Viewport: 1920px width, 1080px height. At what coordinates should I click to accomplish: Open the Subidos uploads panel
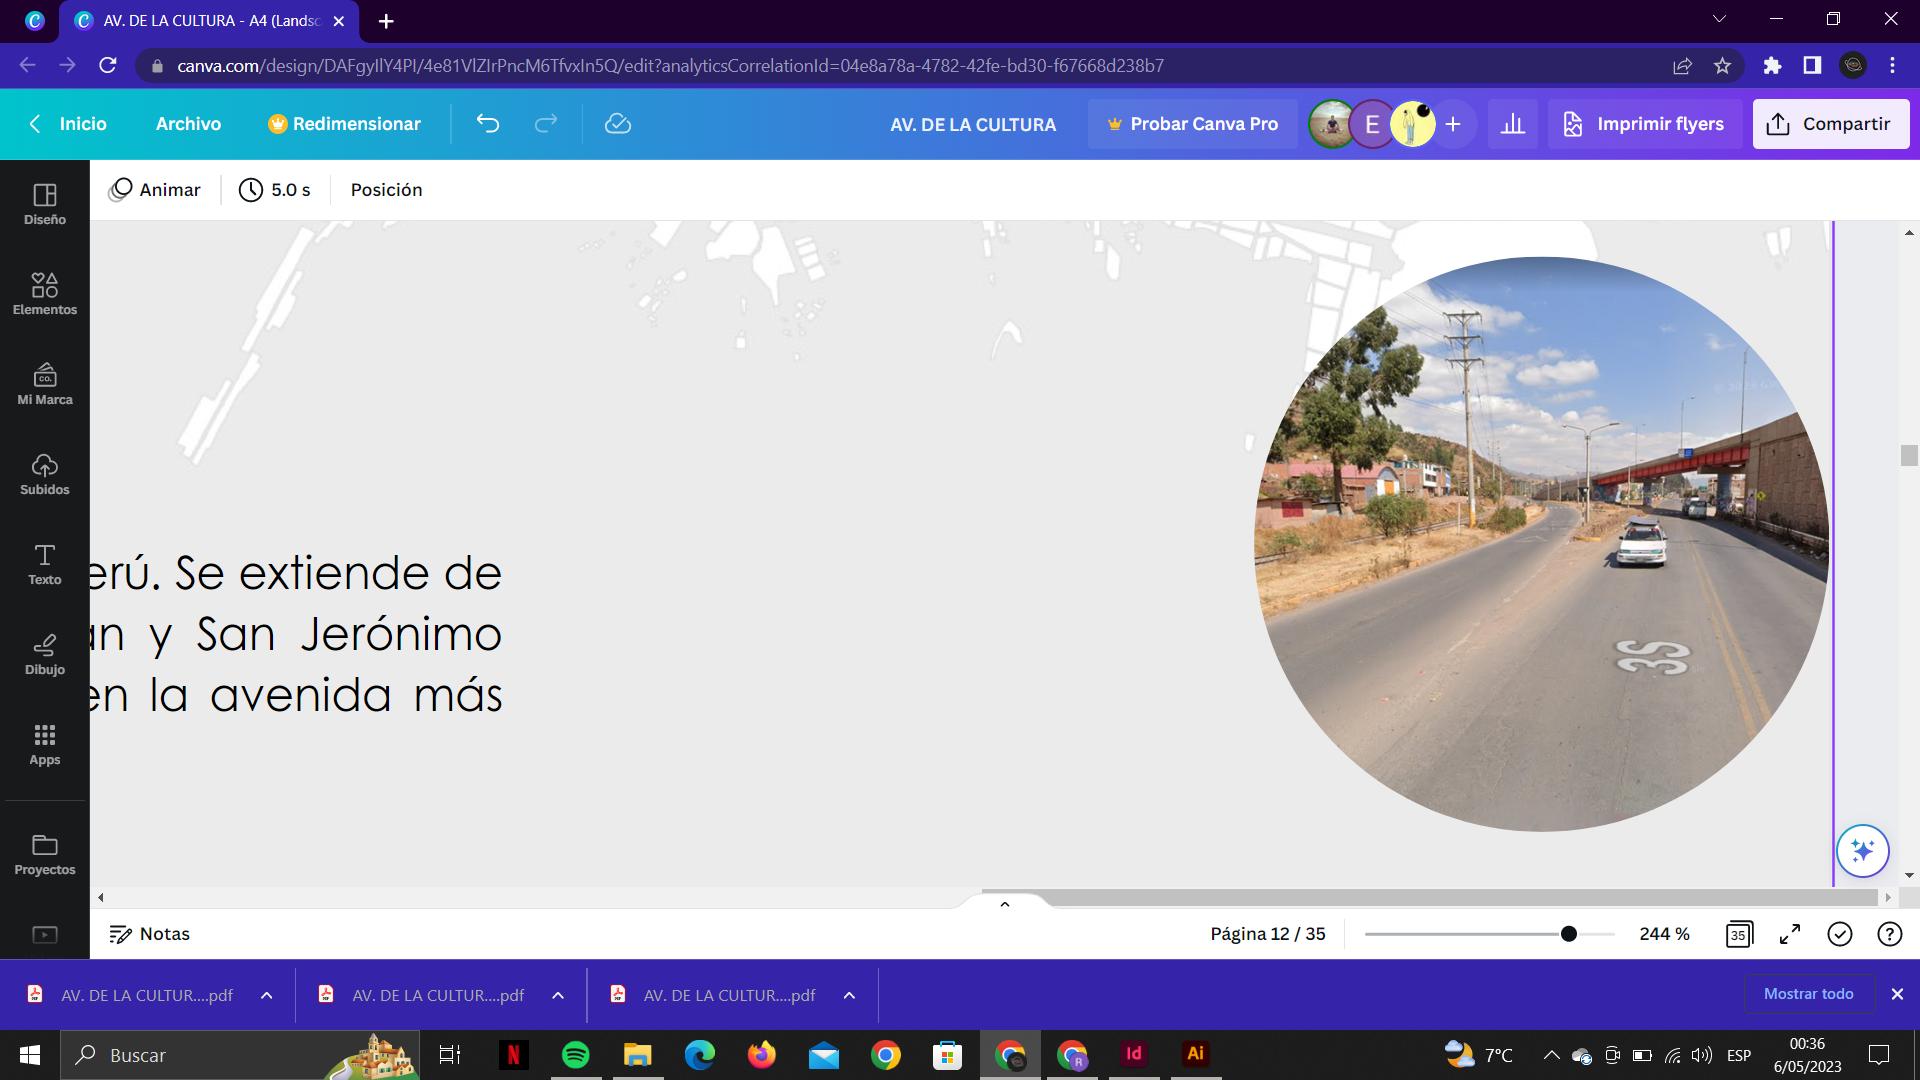(44, 474)
